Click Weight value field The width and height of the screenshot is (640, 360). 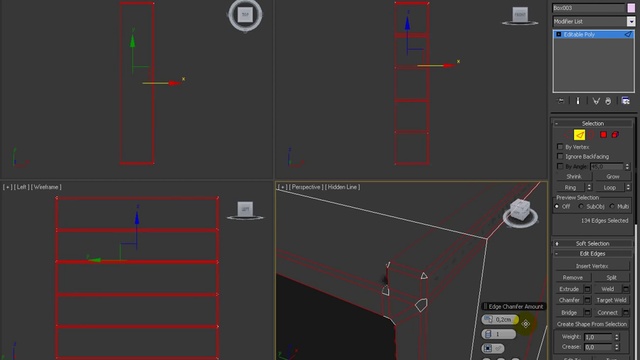[598, 337]
